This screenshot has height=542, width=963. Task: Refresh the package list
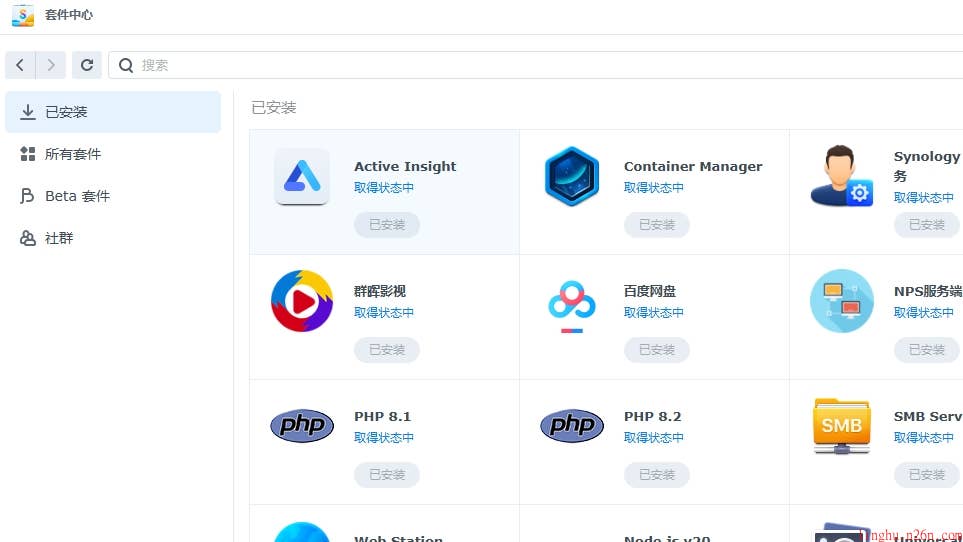tap(87, 65)
